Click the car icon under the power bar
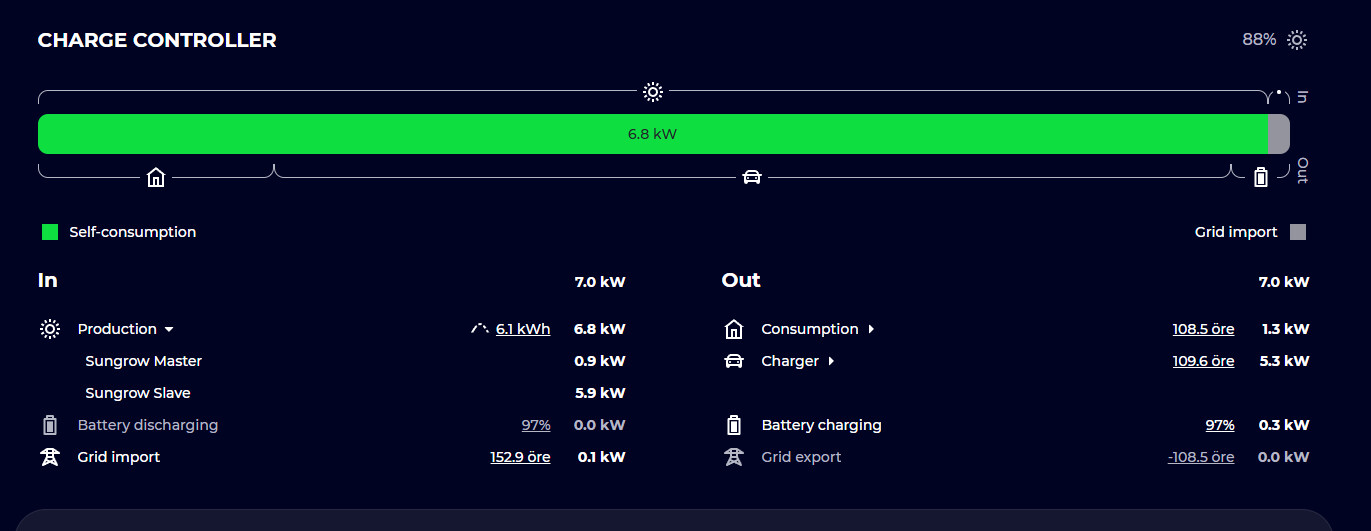Image resolution: width=1371 pixels, height=531 pixels. tap(752, 178)
